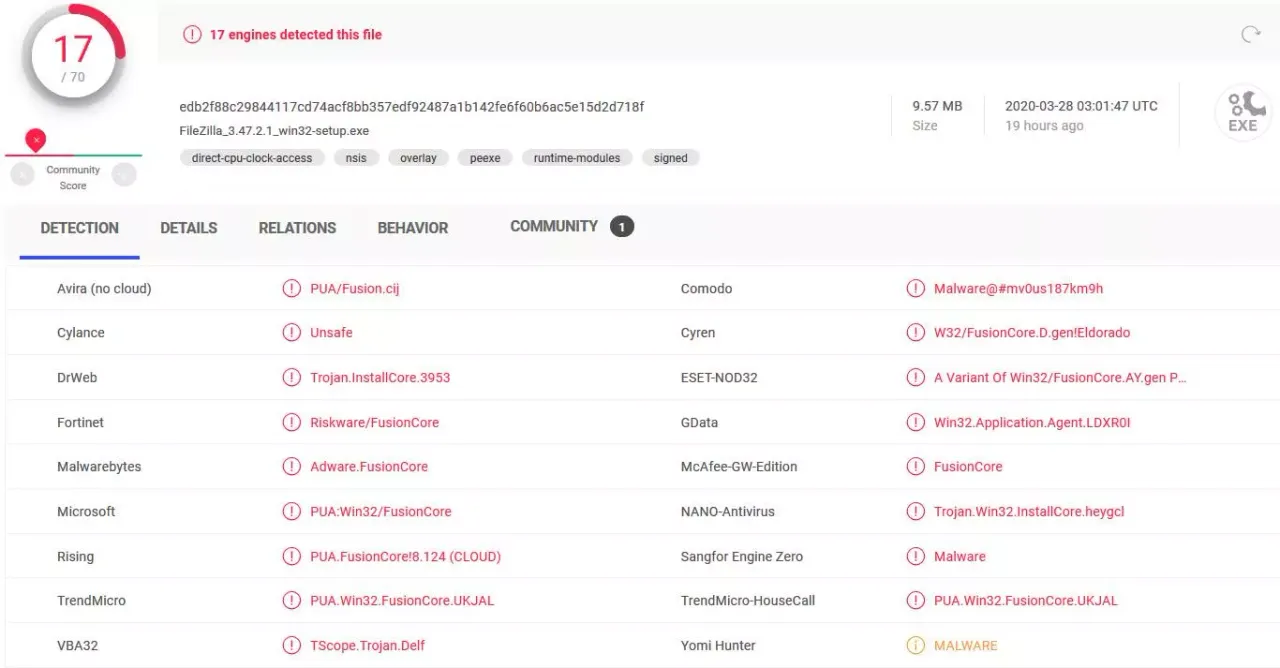Click the nsis tag
Image resolution: width=1280 pixels, height=668 pixels.
click(x=356, y=158)
